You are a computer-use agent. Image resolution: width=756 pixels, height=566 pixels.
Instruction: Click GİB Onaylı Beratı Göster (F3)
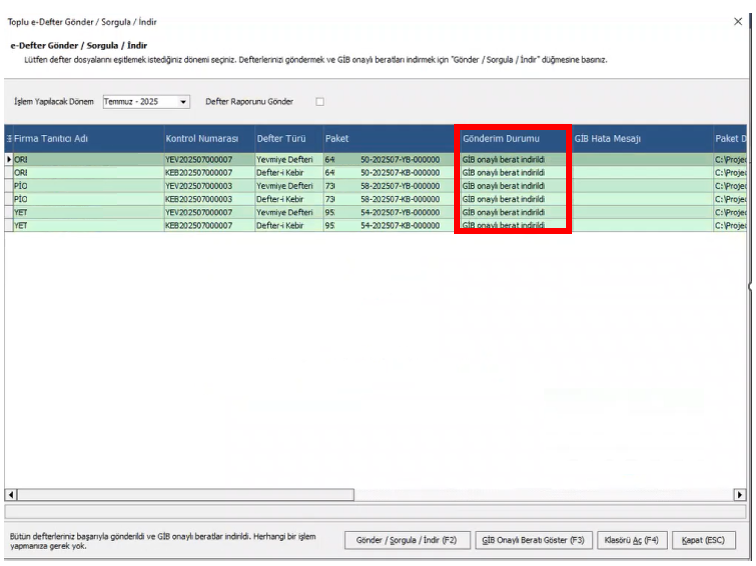[x=533, y=540]
